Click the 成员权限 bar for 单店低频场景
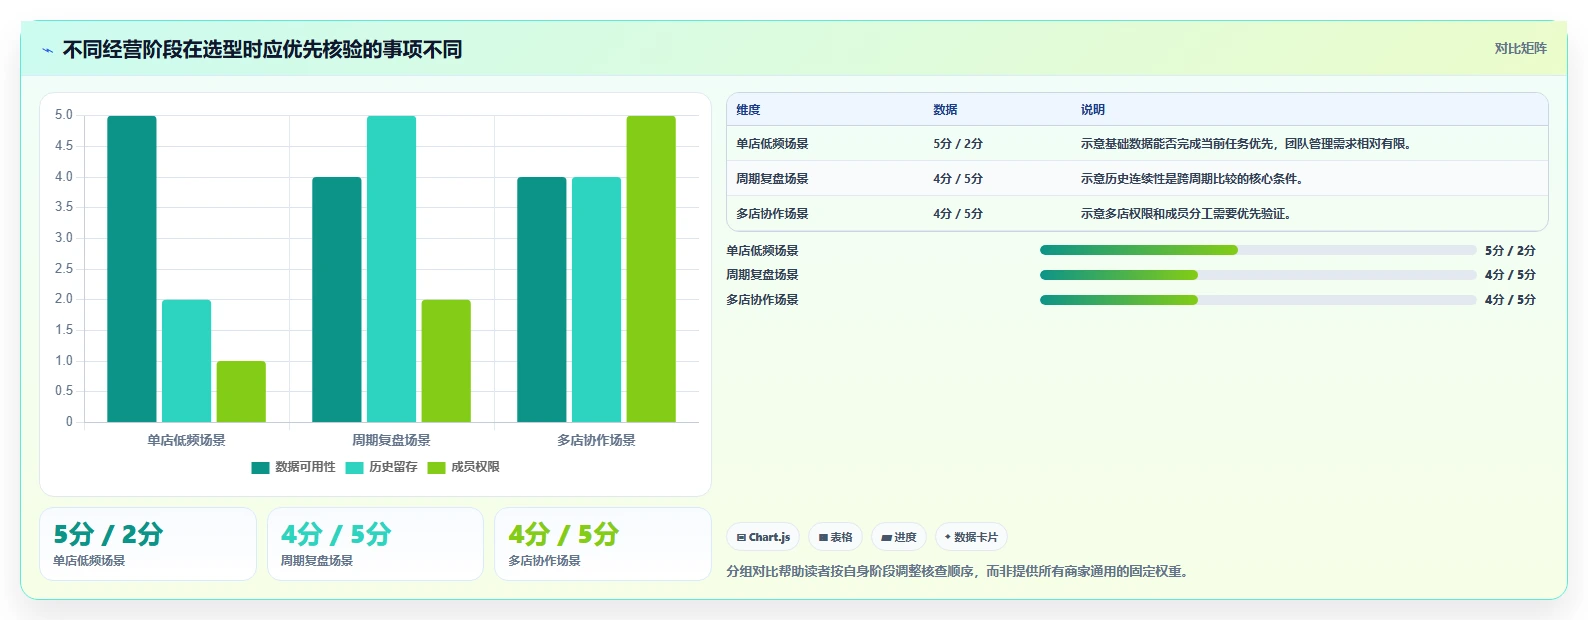The image size is (1588, 620). (x=241, y=391)
